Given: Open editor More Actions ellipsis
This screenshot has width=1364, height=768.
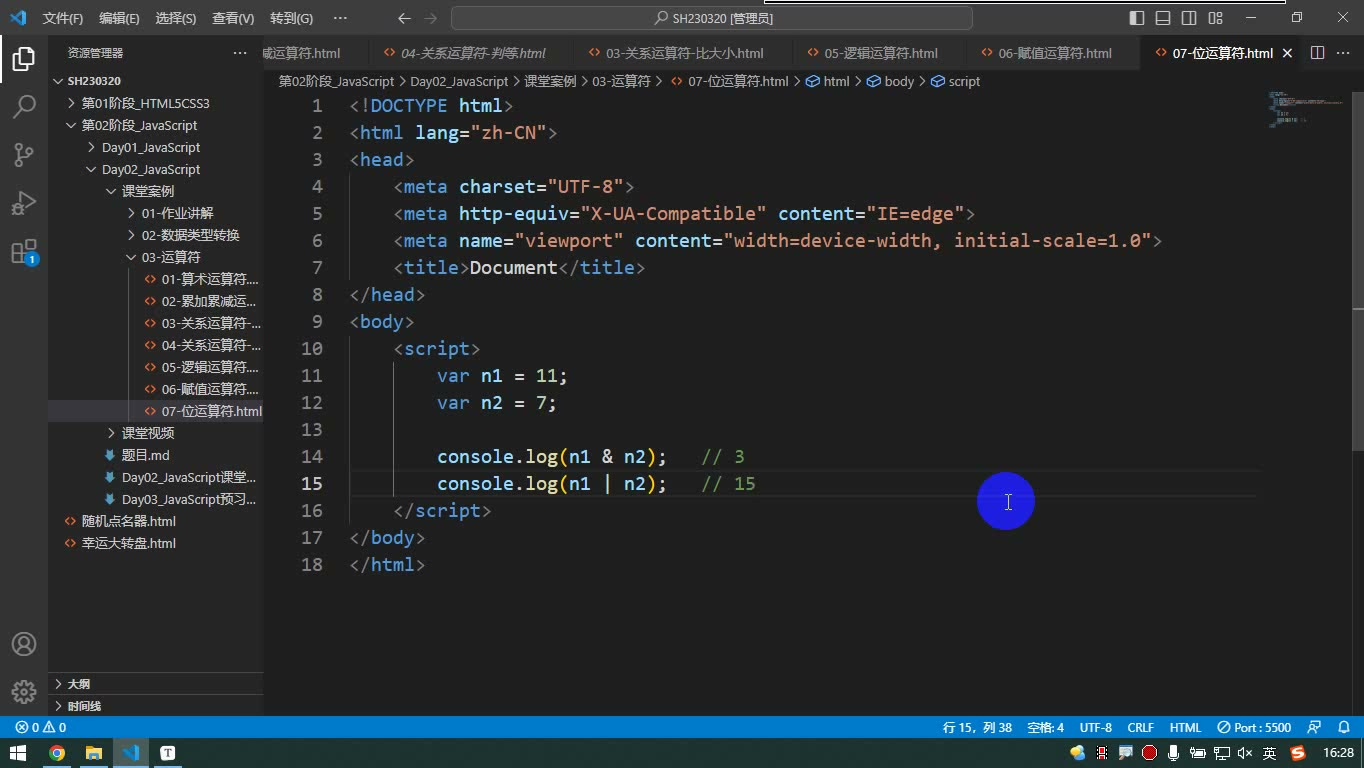Looking at the screenshot, I should tap(1343, 53).
